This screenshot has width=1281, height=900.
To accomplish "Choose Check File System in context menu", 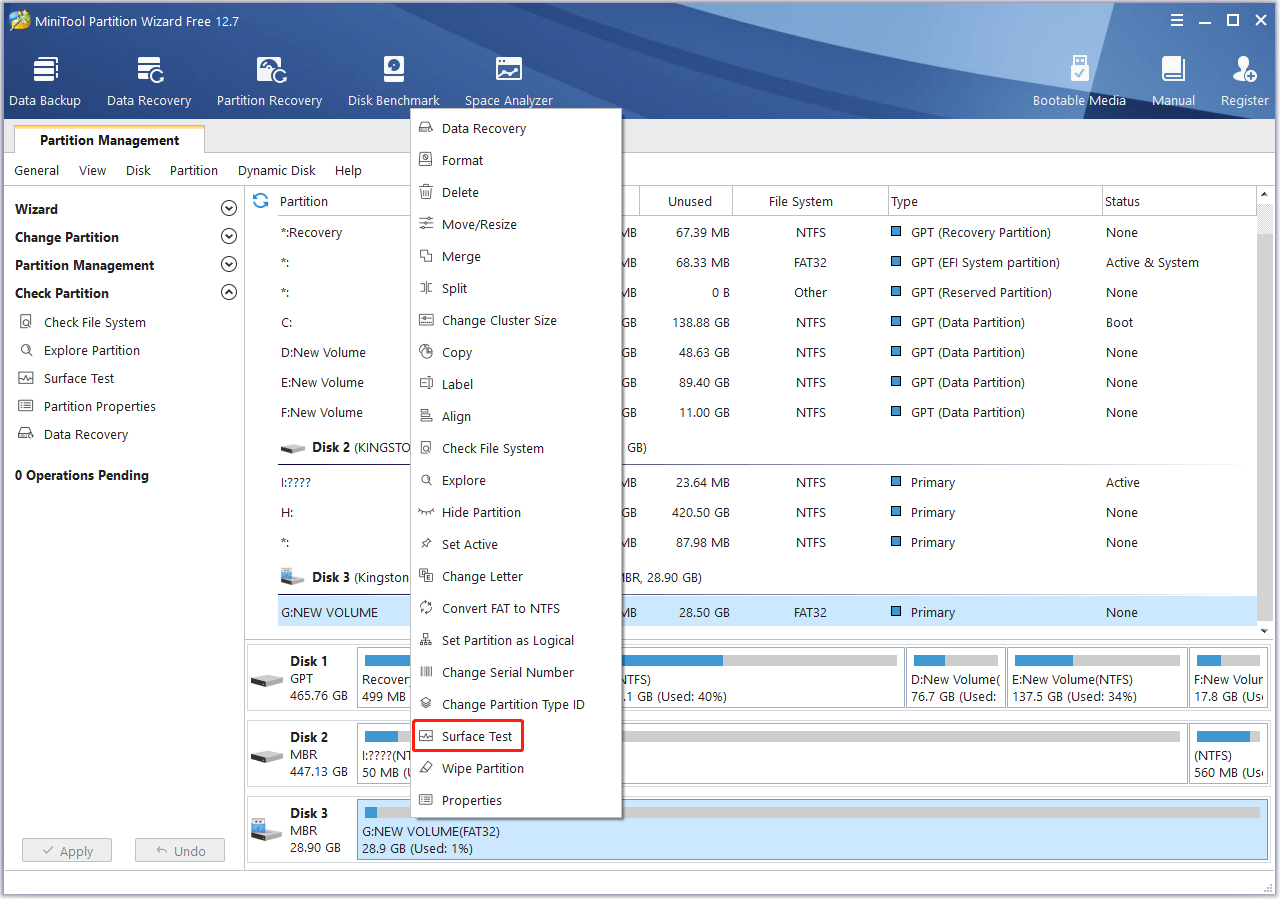I will [516, 448].
